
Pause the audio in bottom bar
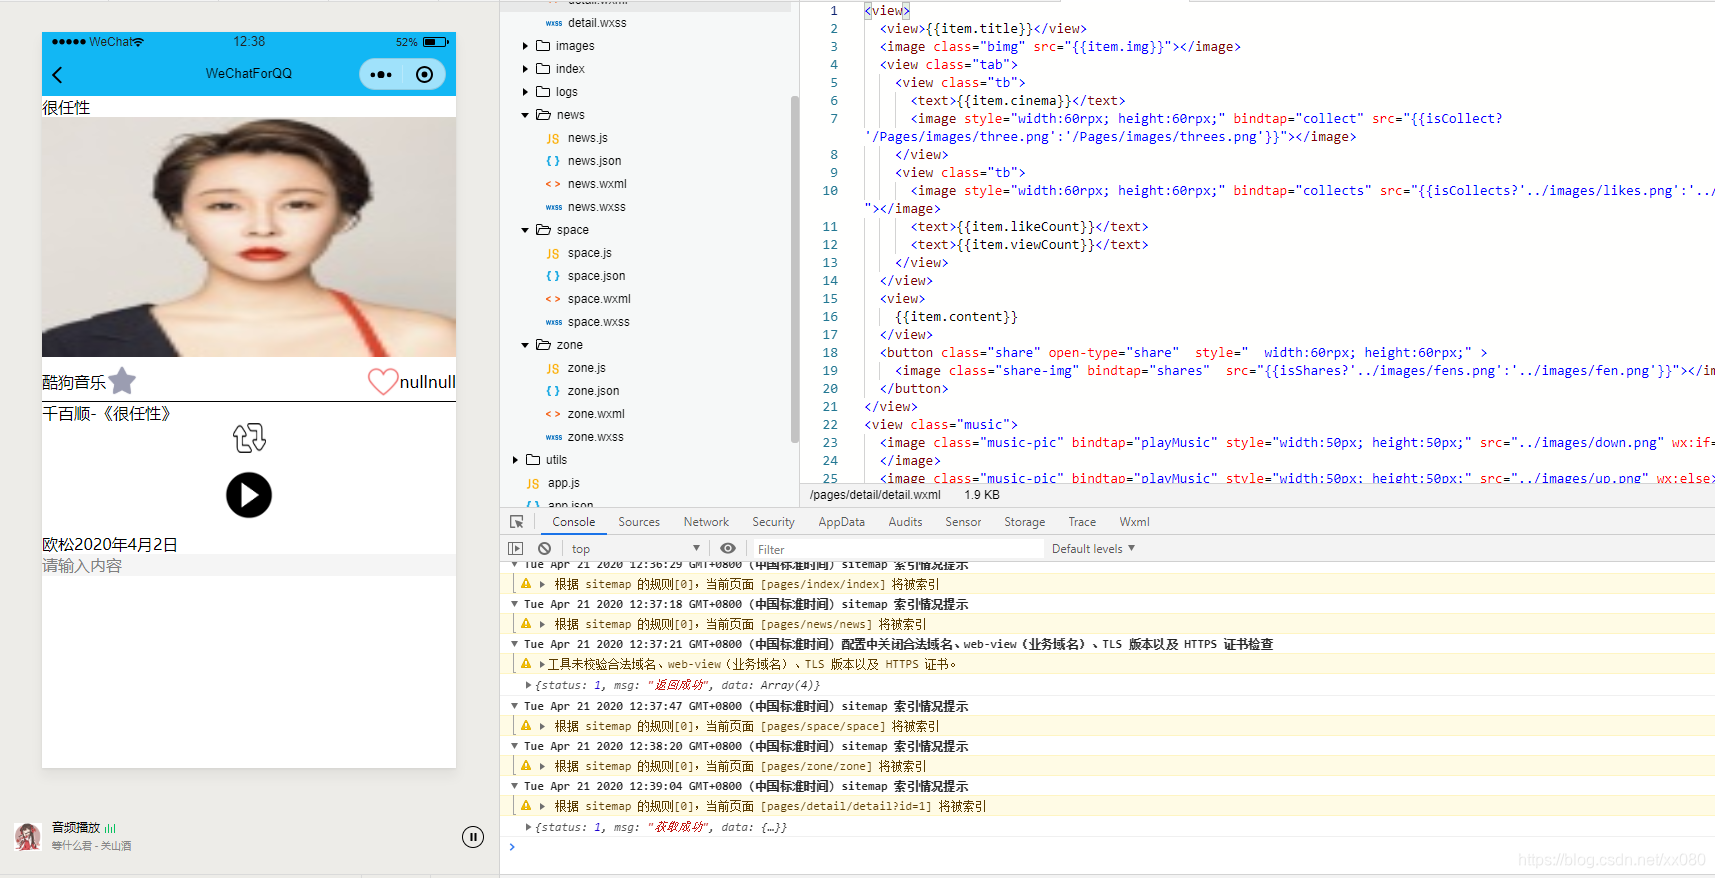click(x=473, y=837)
